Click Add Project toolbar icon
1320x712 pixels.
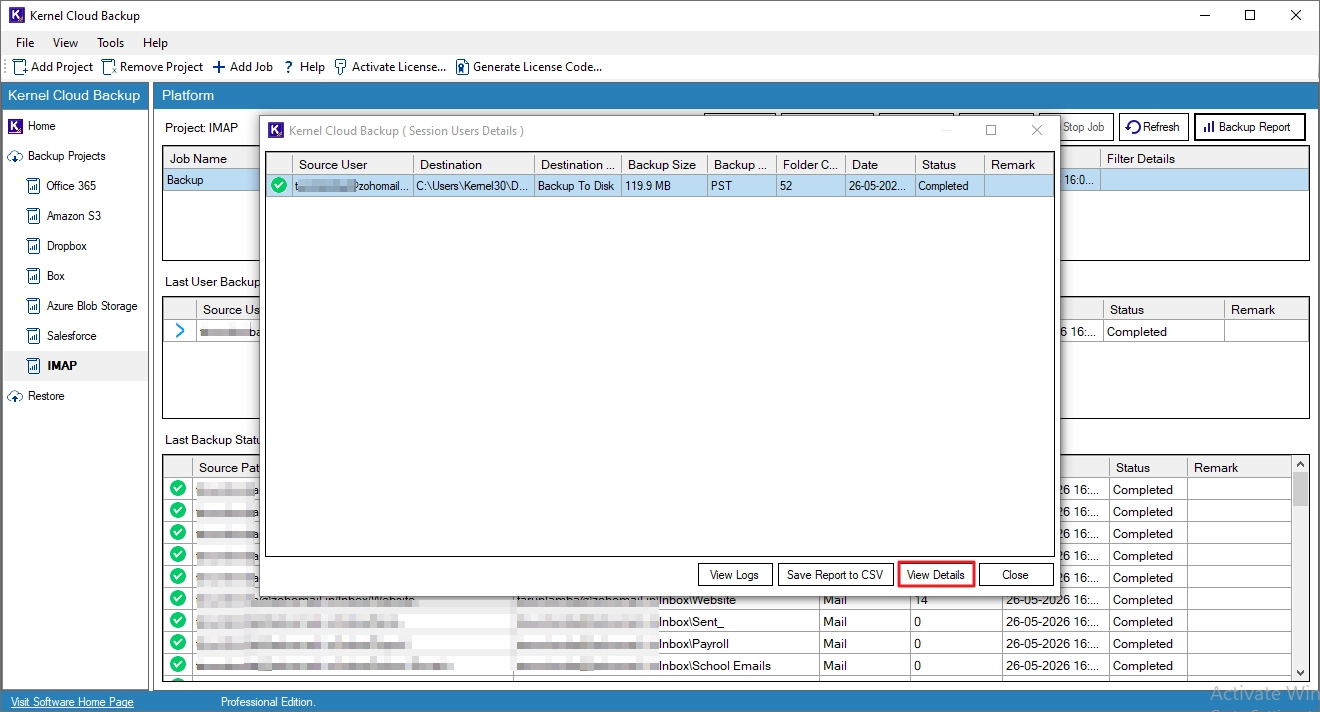tap(20, 67)
